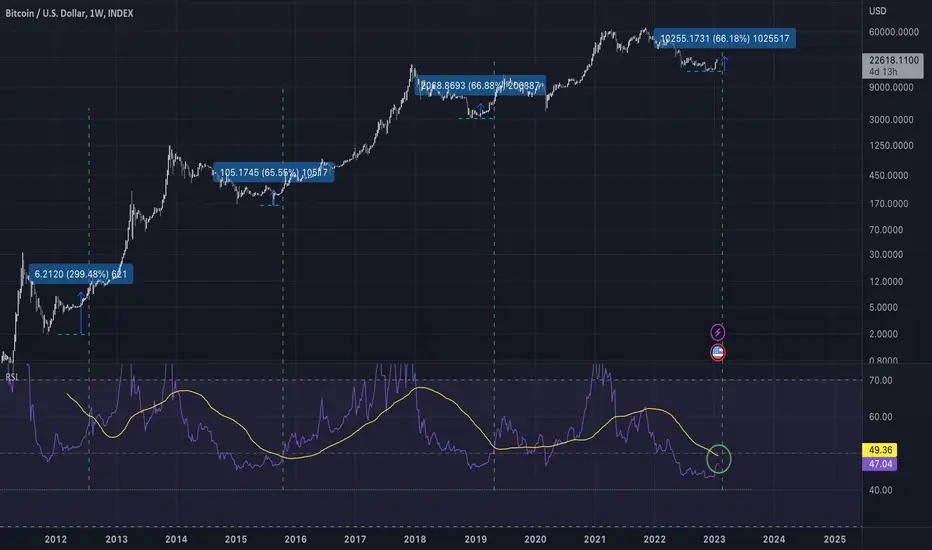
Task: Select the 6.2120 (299.48%) measurement label
Action: (x=80, y=274)
